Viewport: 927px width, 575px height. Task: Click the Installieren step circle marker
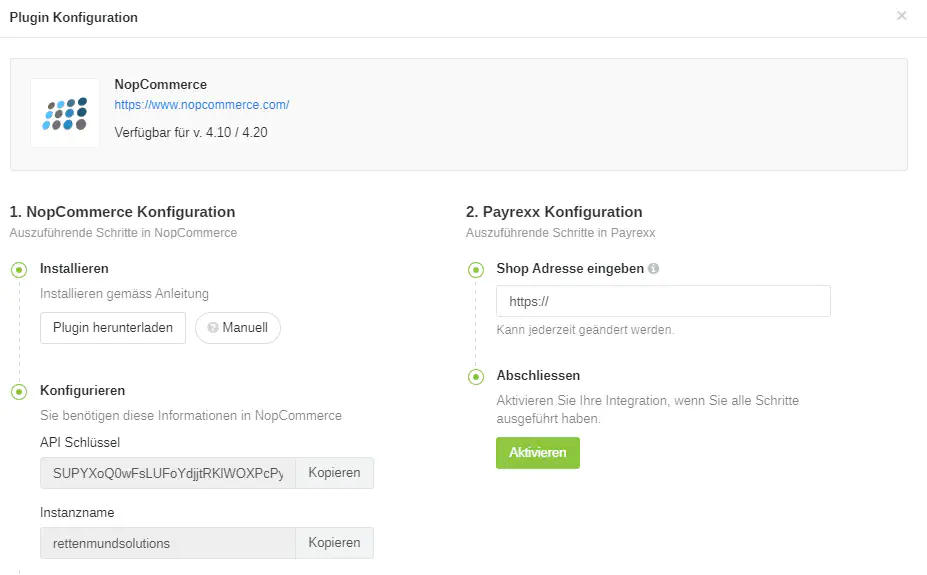pos(19,269)
